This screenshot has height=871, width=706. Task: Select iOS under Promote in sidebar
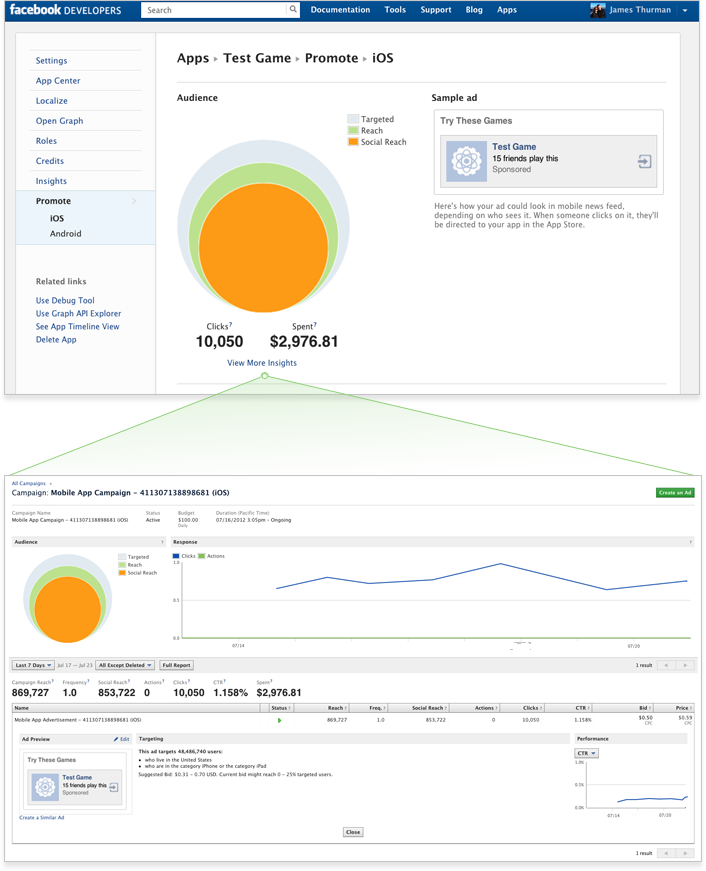pyautogui.click(x=57, y=218)
